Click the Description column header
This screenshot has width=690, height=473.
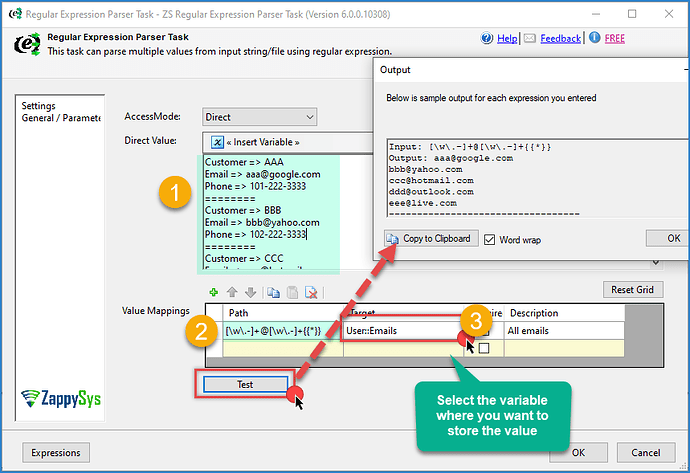(564, 313)
